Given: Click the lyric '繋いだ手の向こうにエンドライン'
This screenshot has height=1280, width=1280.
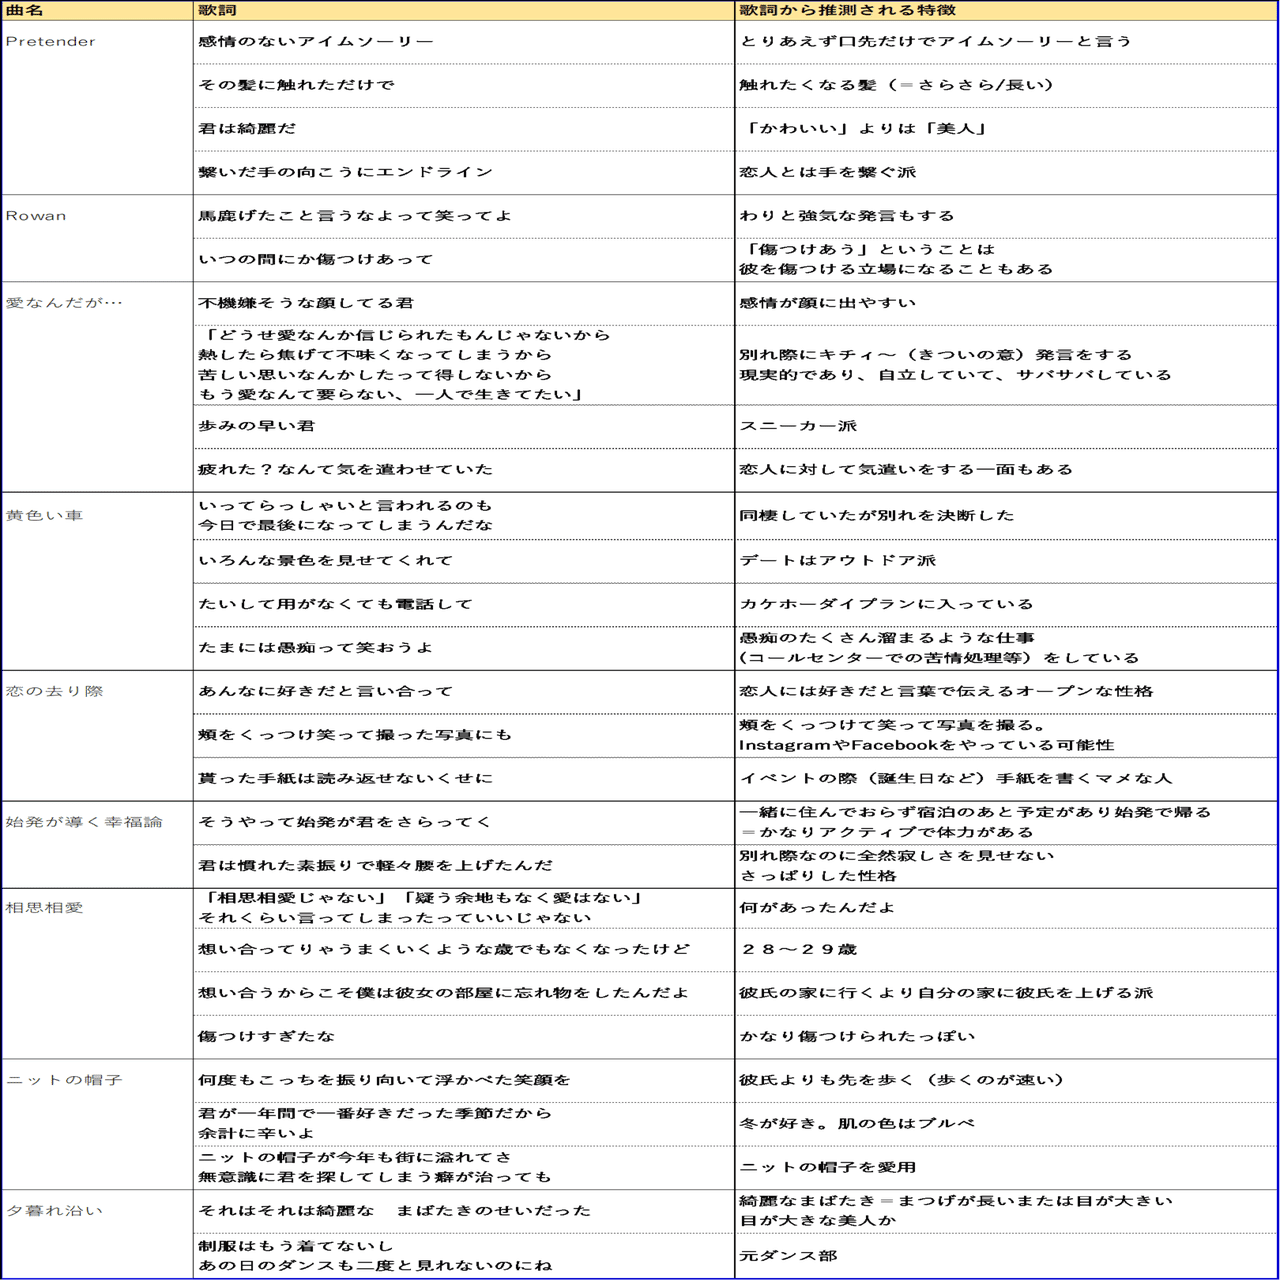Looking at the screenshot, I should 464,172.
